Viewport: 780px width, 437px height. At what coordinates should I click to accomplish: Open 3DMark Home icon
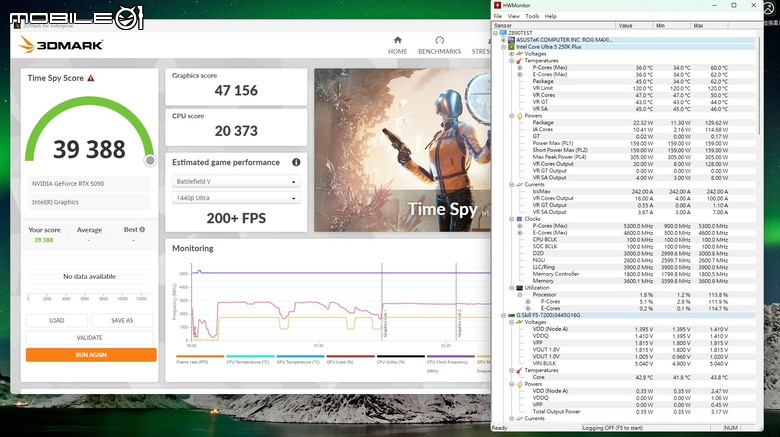pos(397,40)
